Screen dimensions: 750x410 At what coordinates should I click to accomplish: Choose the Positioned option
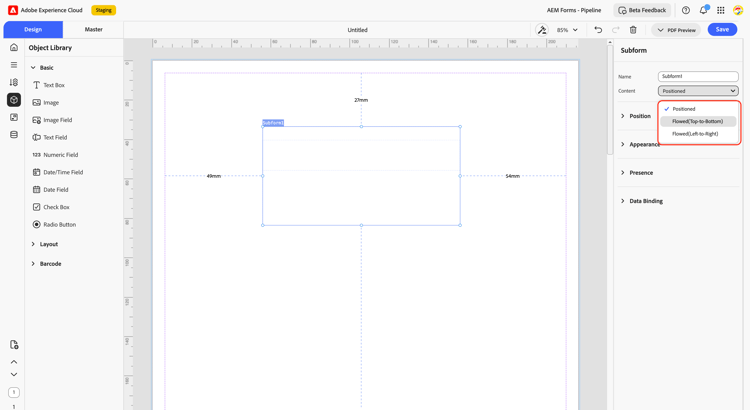click(x=698, y=109)
